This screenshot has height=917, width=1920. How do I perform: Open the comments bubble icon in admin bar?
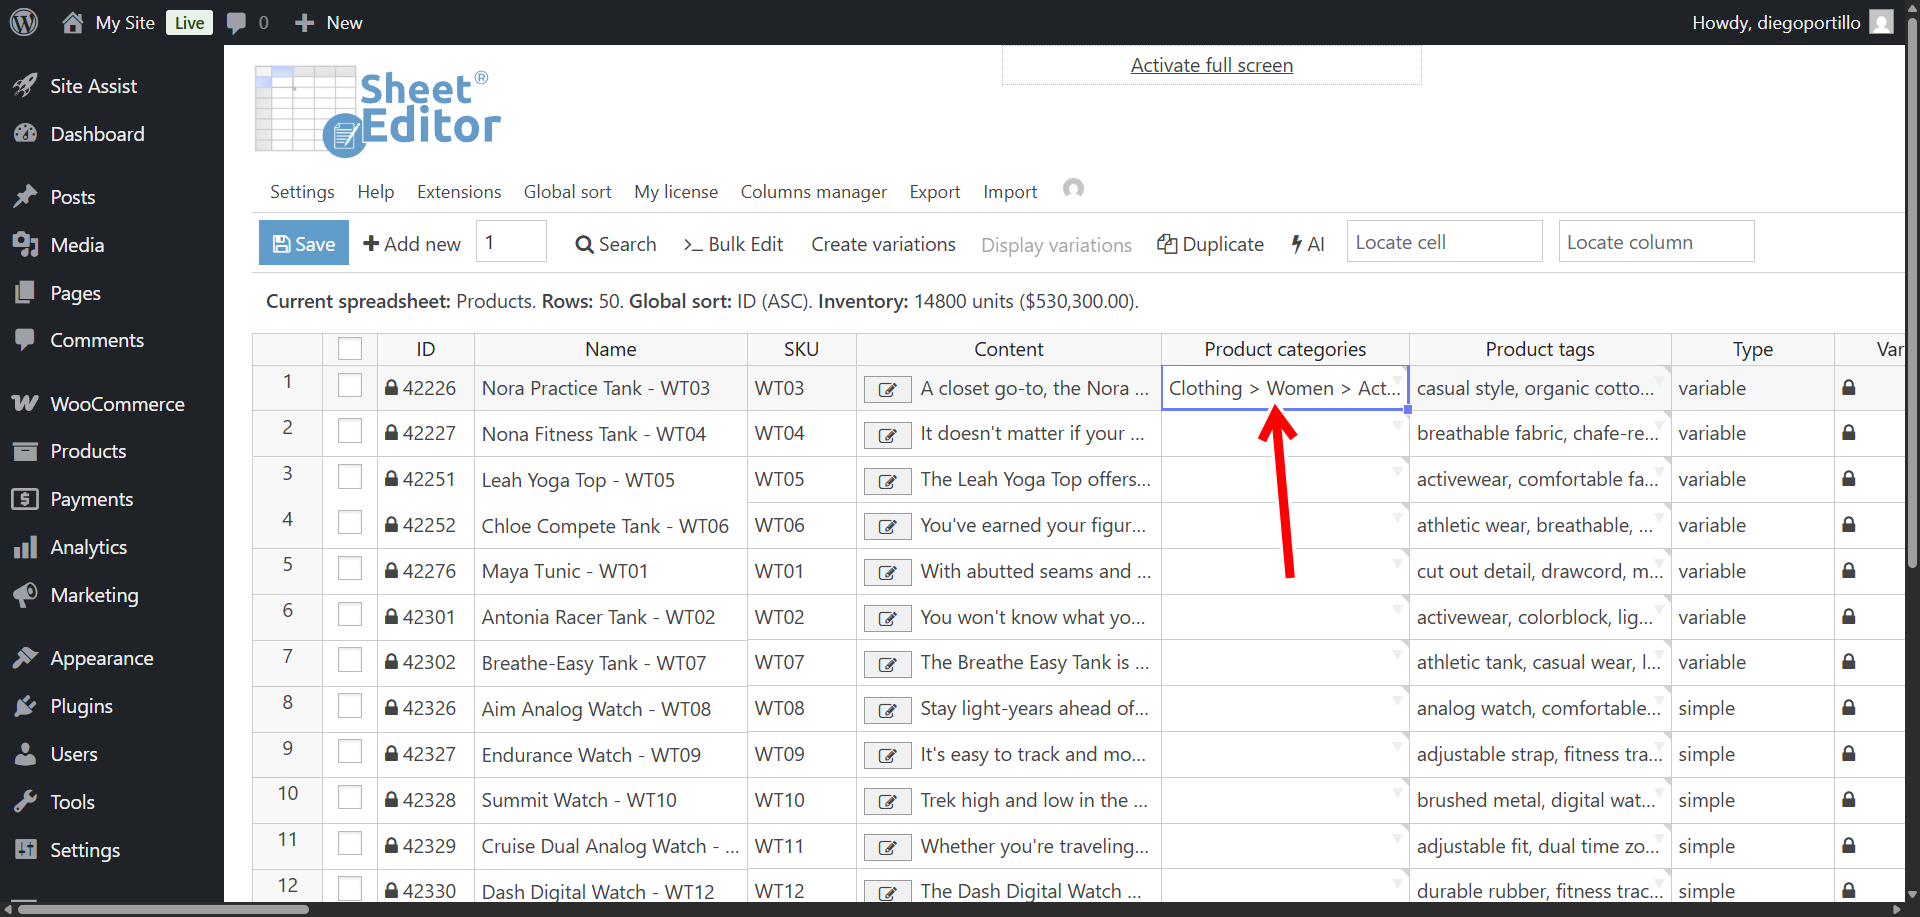click(236, 23)
